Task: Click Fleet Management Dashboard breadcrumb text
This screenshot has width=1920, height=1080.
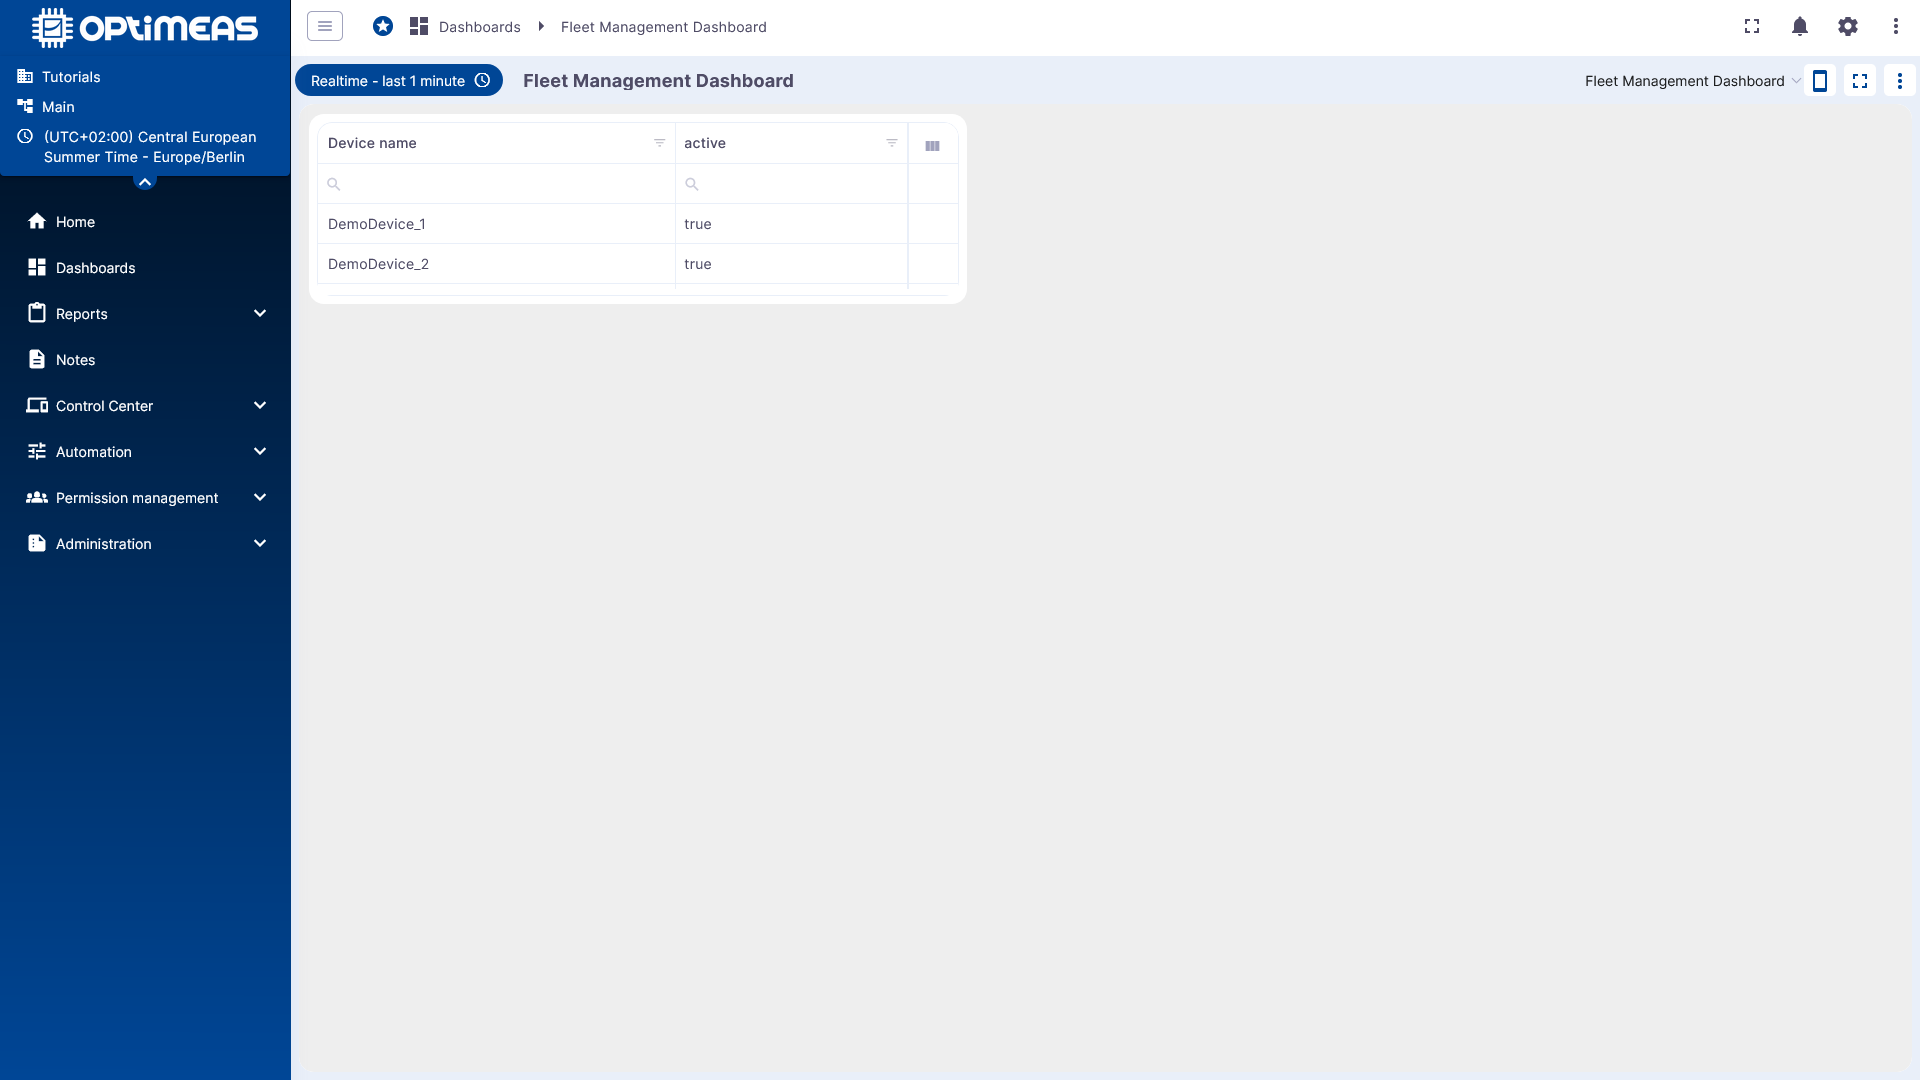Action: point(664,27)
